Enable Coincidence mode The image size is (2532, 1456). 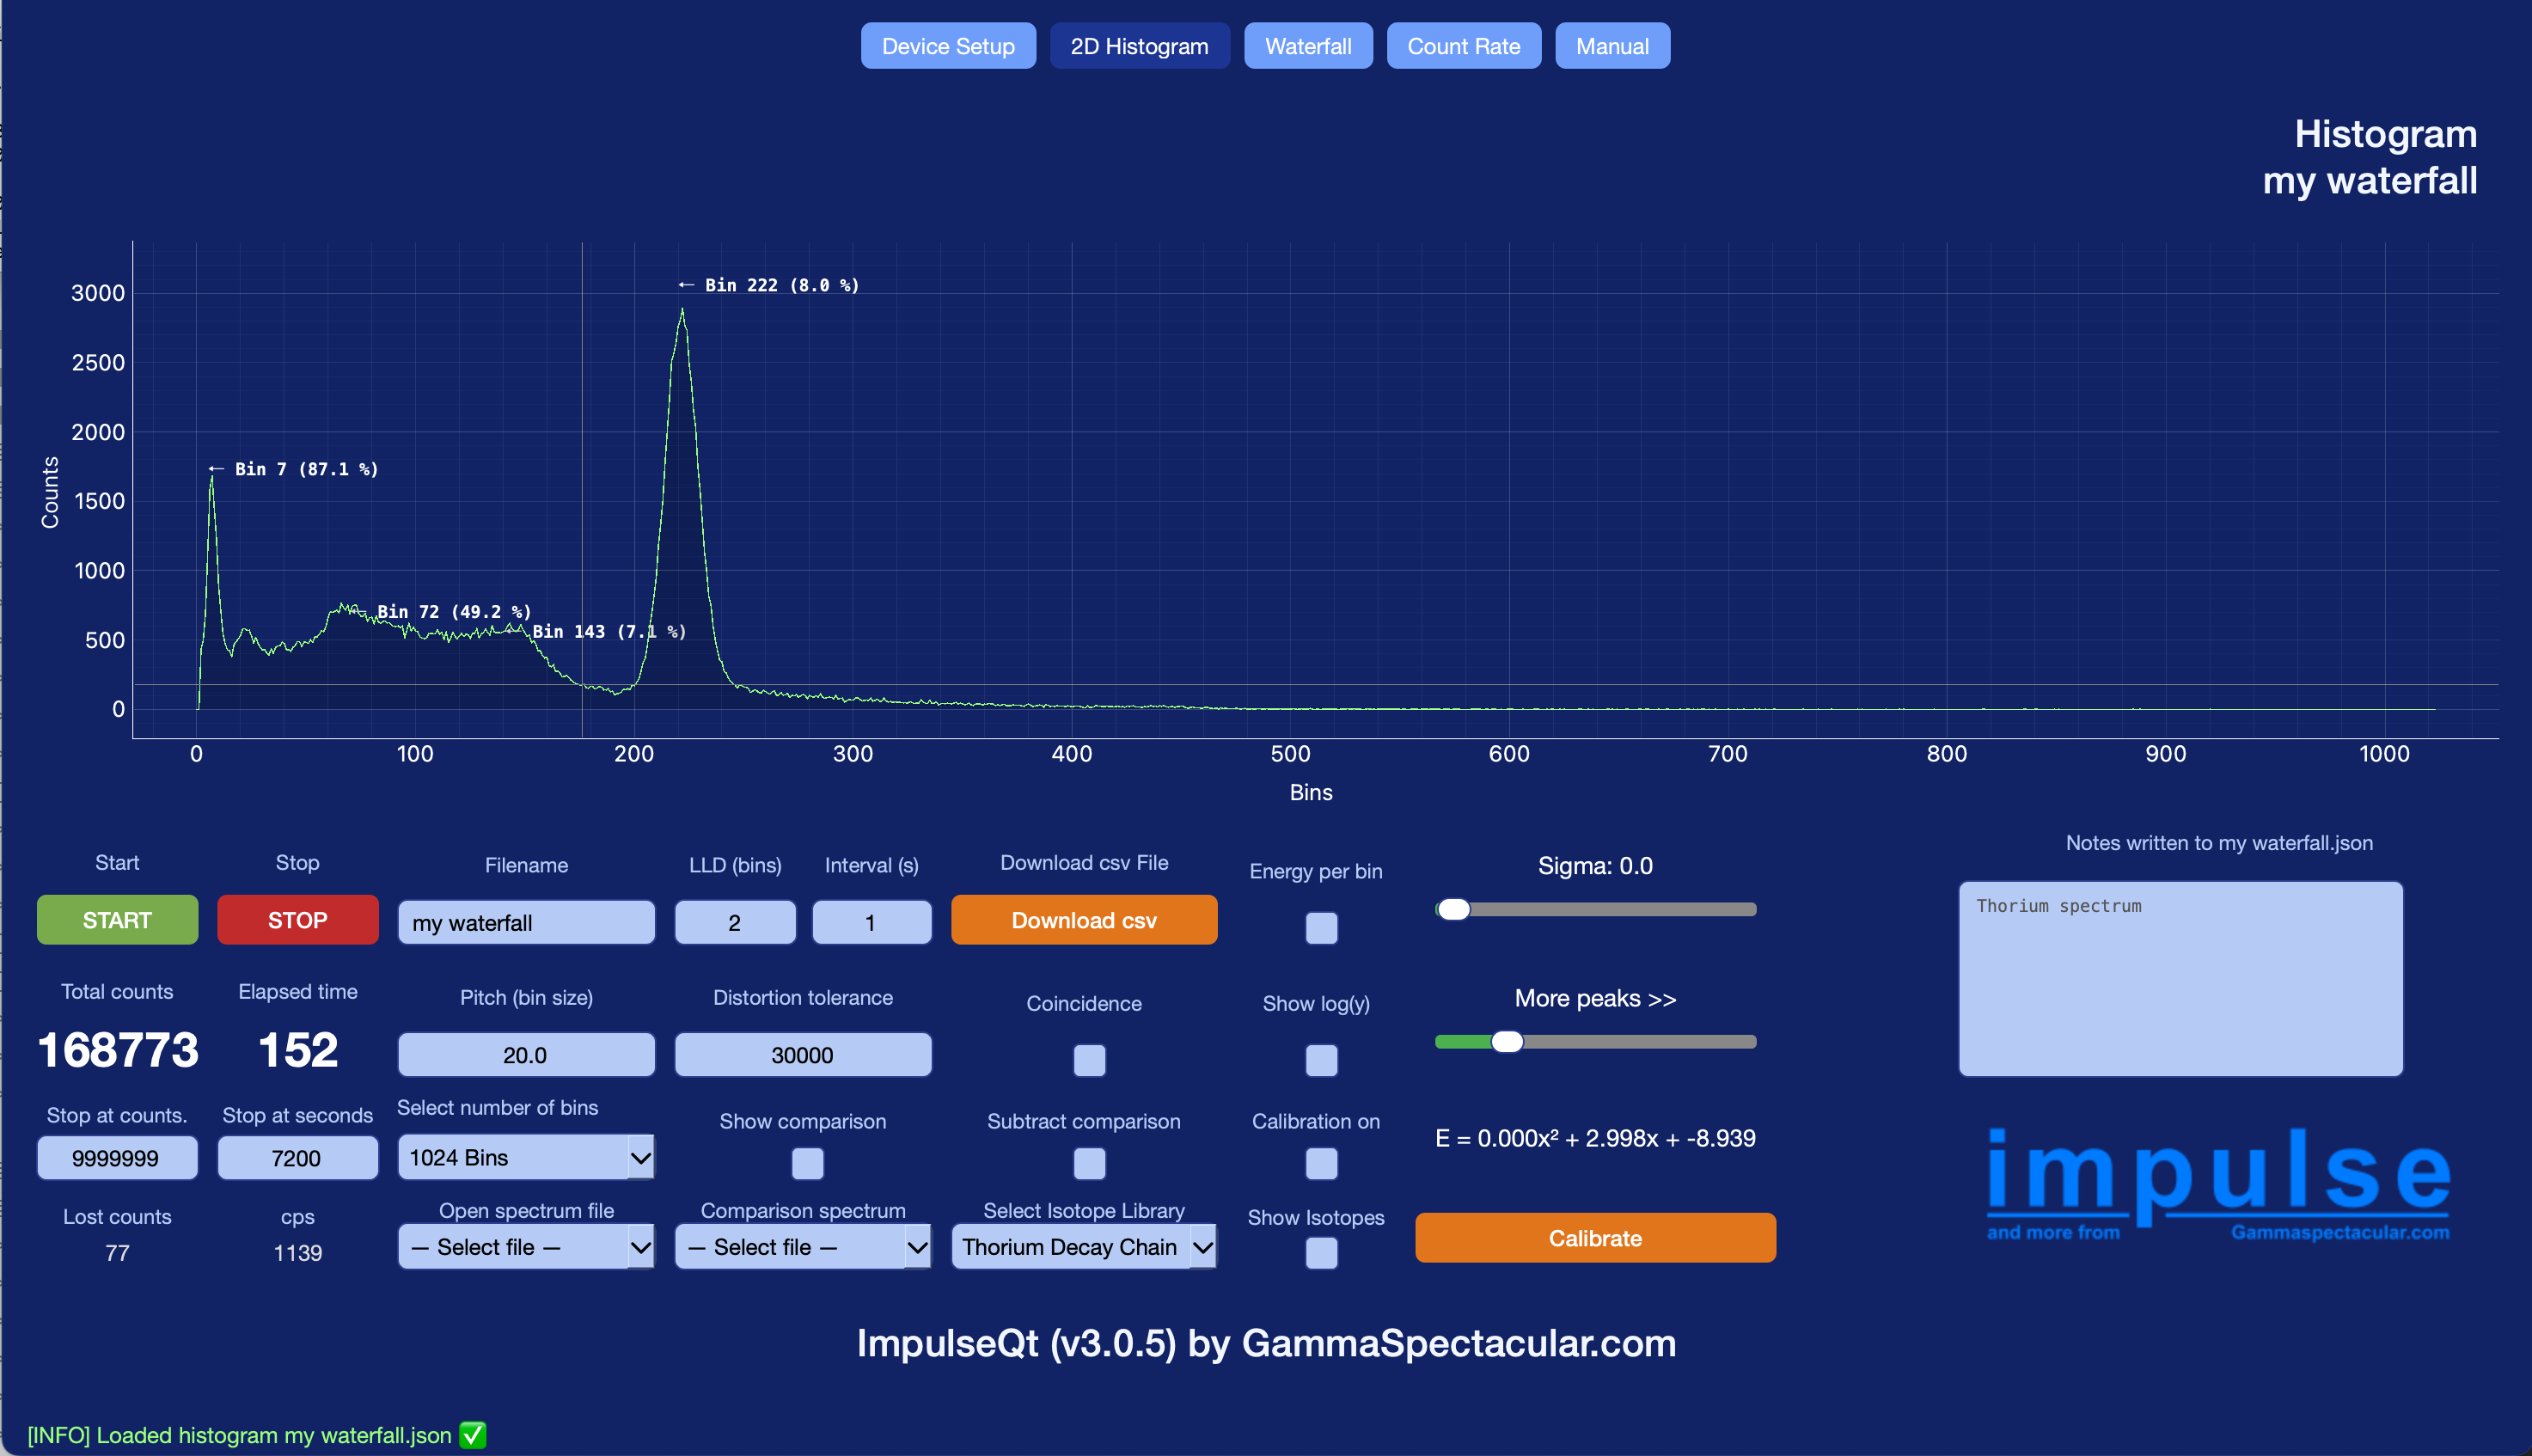[x=1089, y=1061]
